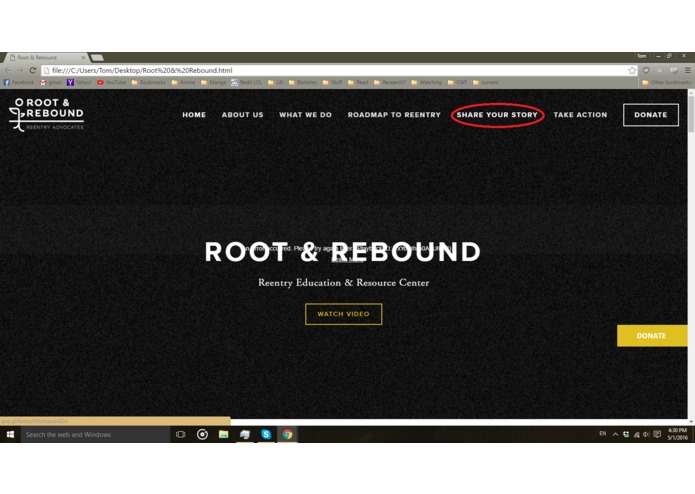
Task: Show hidden system tray icons
Action: point(615,435)
